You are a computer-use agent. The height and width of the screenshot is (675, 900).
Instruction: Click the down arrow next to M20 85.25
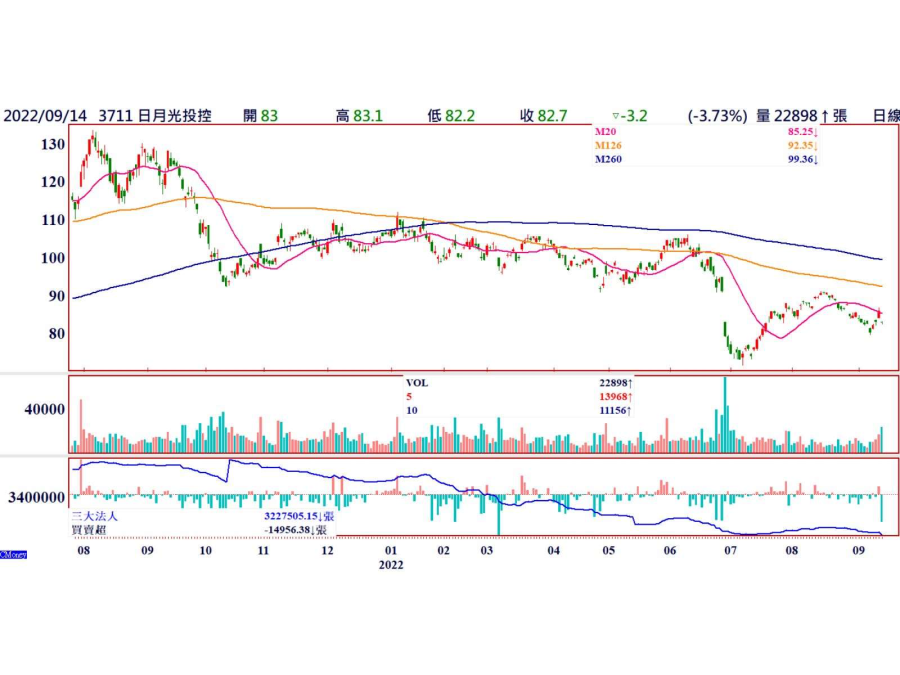(817, 131)
